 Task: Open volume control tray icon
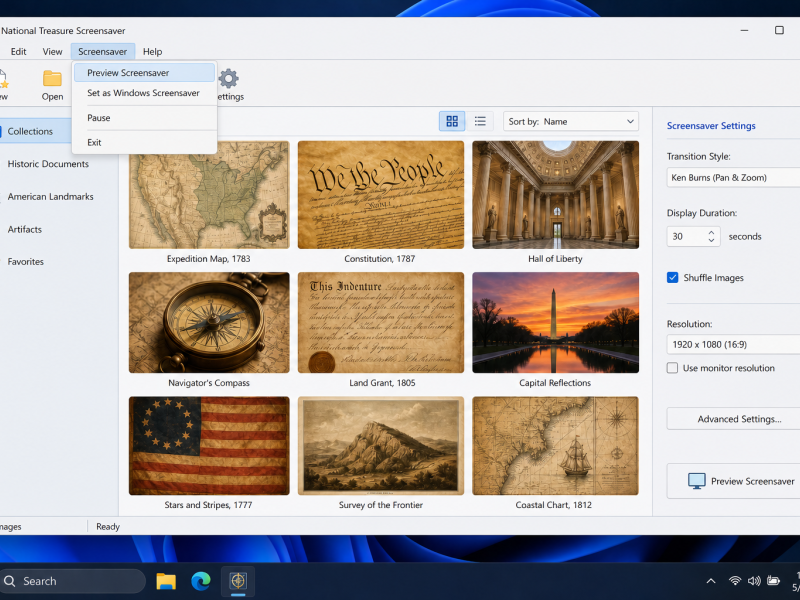[x=754, y=581]
